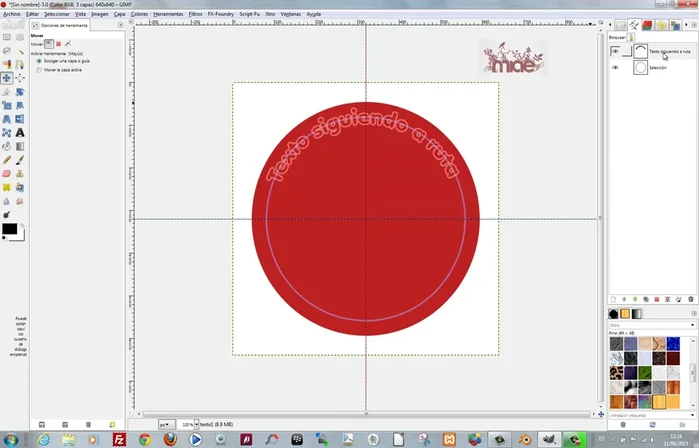Enable 'Mover la capa activa' option
The image size is (699, 448).
coord(38,70)
